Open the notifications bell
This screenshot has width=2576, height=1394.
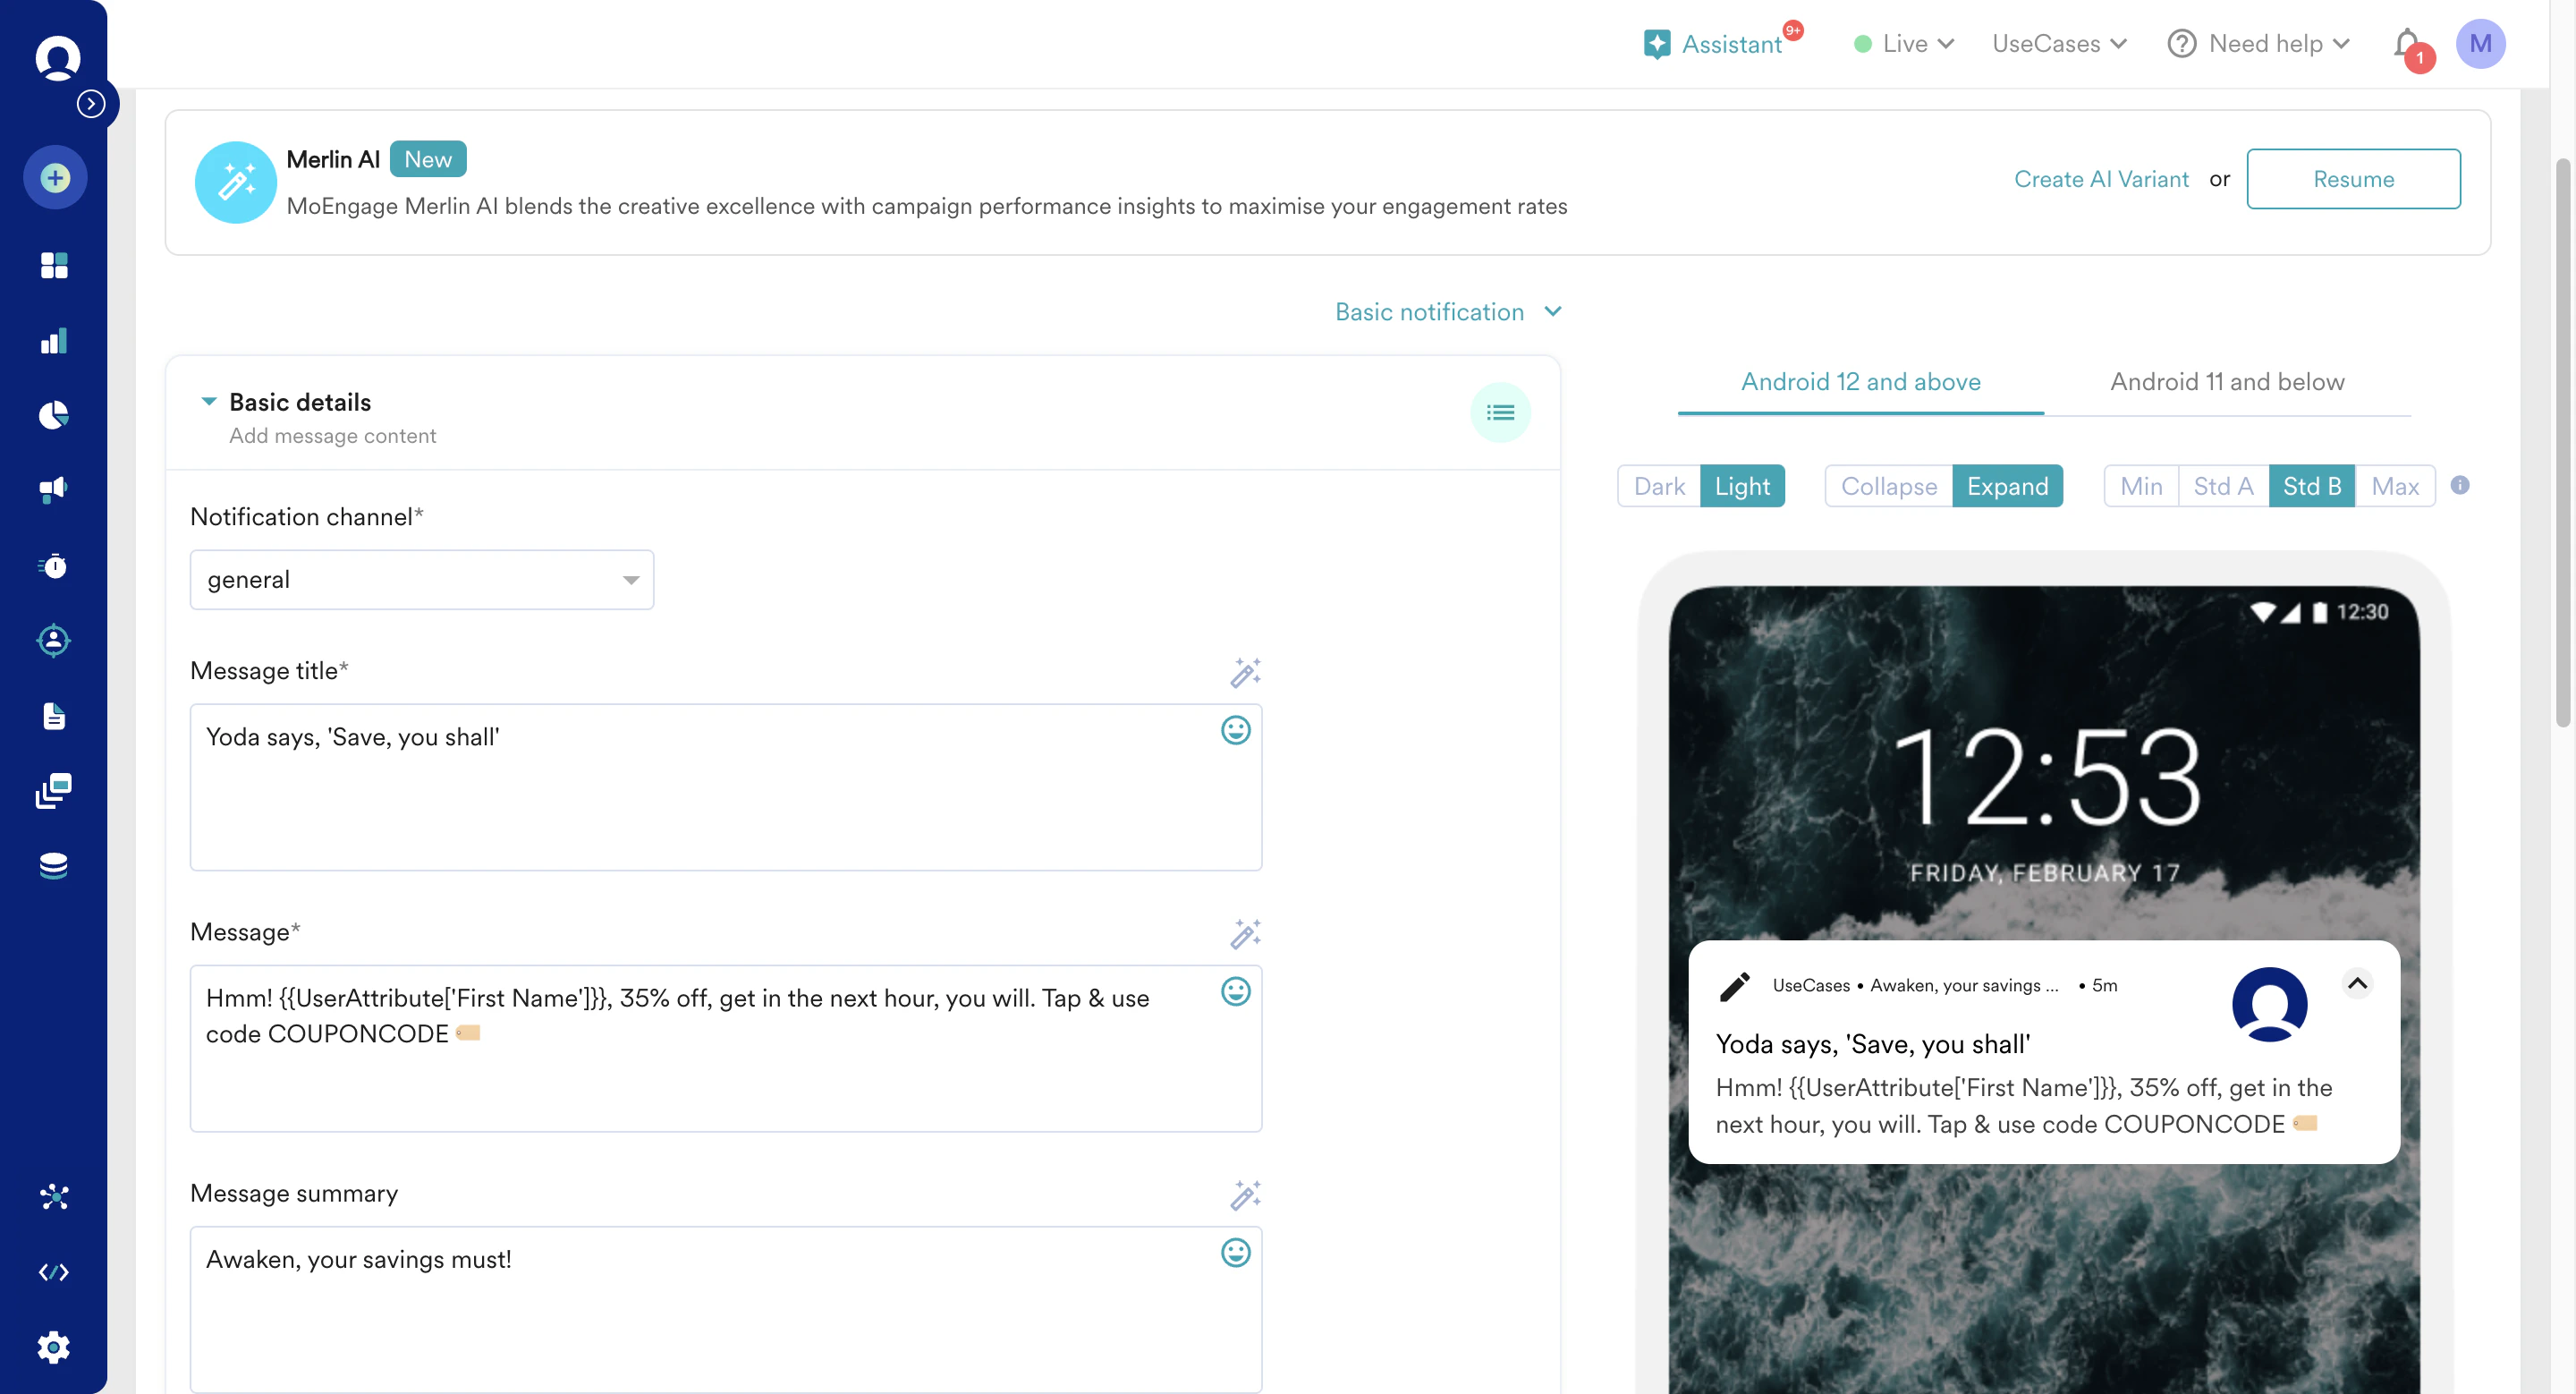point(2408,44)
